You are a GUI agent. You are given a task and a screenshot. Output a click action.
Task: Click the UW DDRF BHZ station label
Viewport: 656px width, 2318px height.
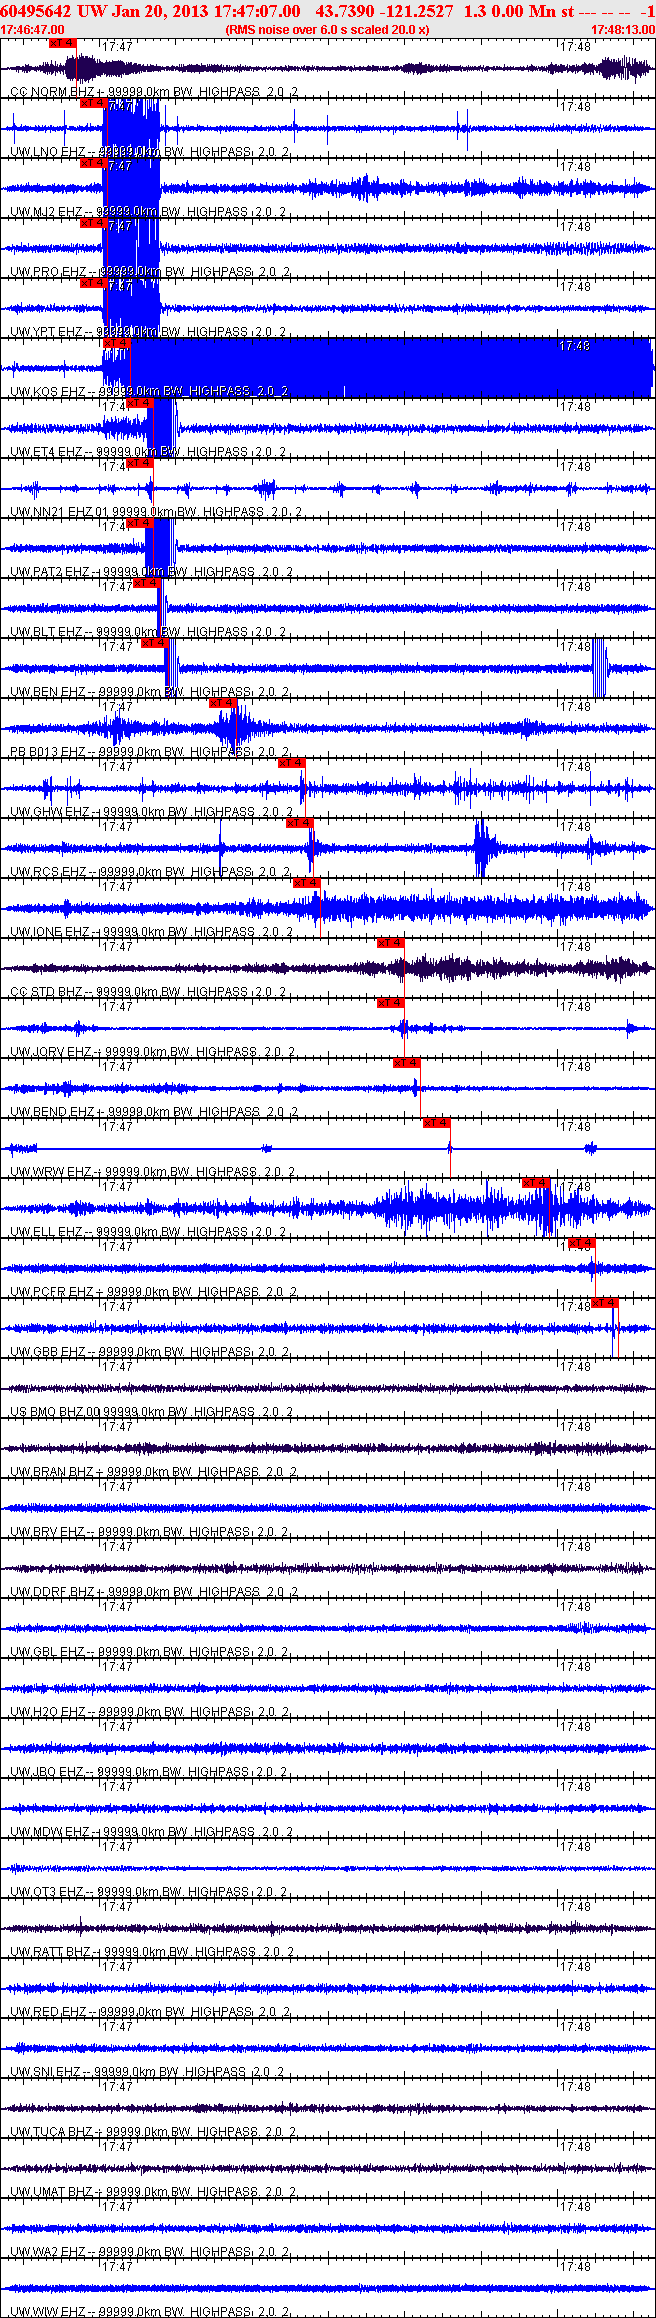[153, 1592]
